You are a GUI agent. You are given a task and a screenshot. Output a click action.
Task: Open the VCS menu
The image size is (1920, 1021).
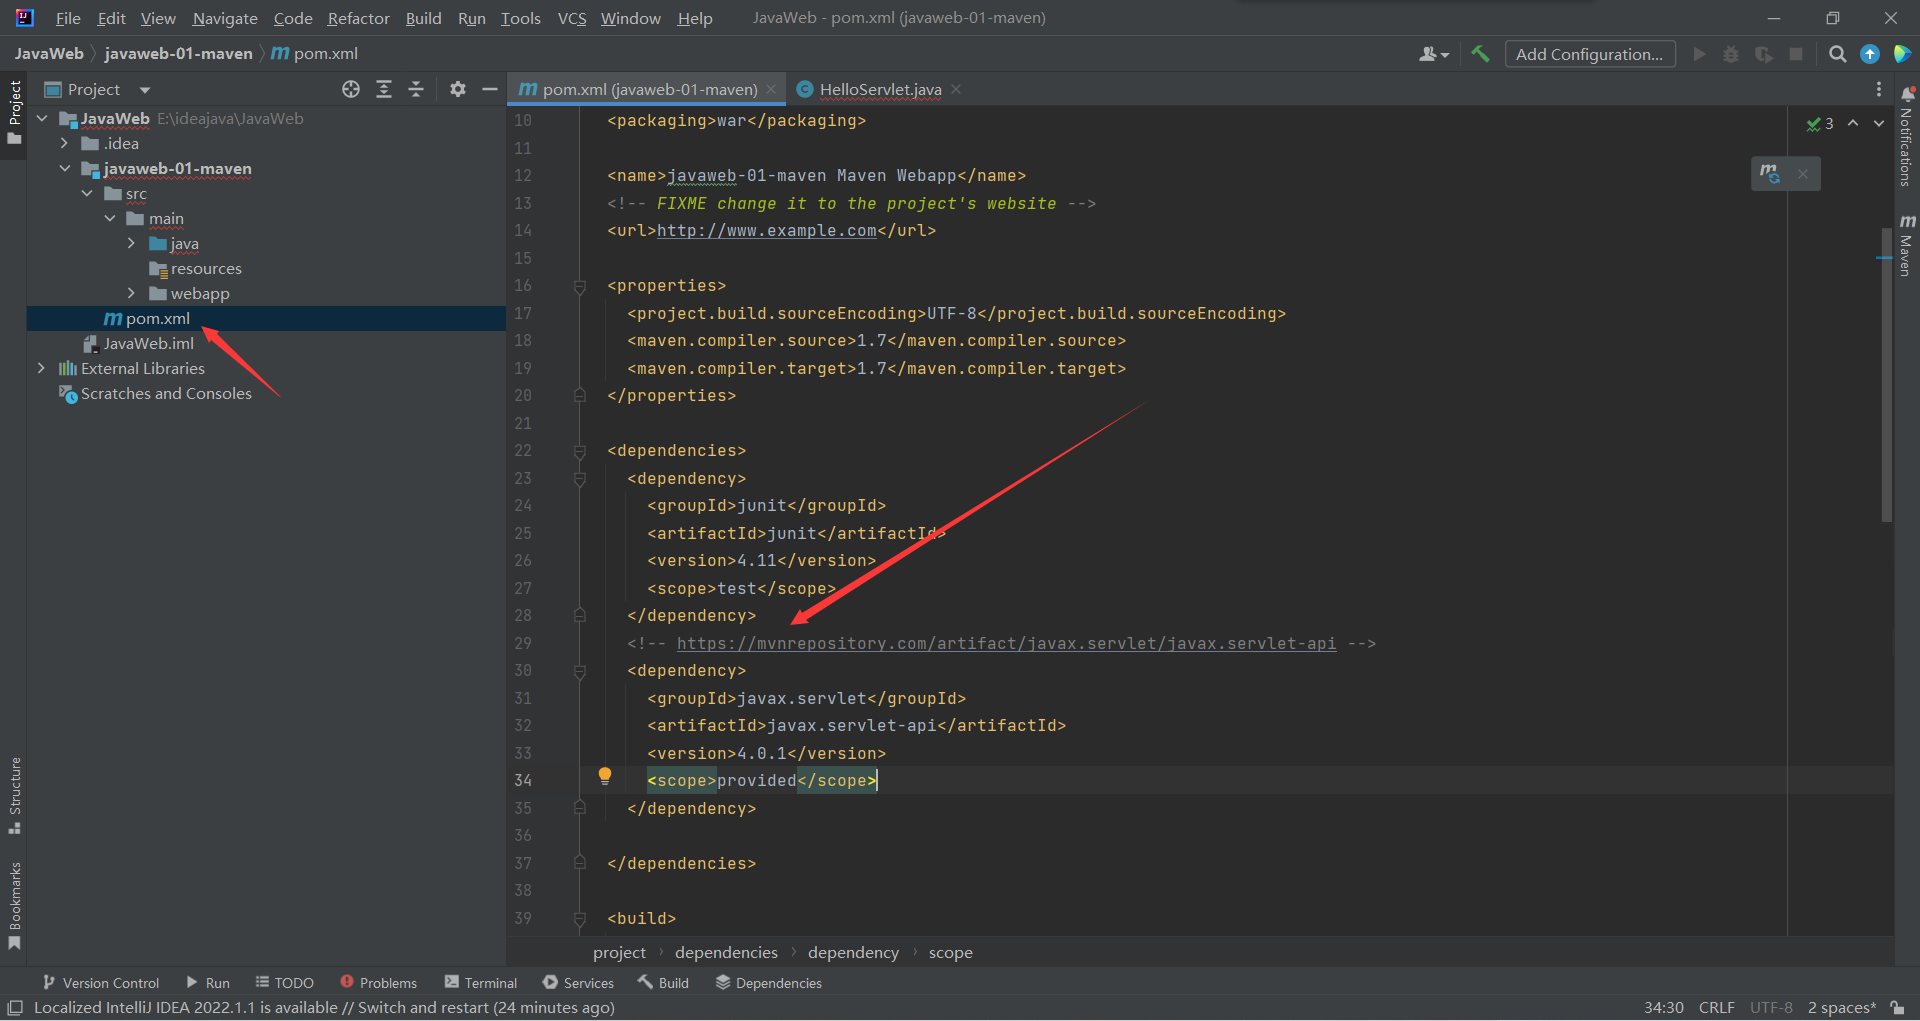pyautogui.click(x=572, y=18)
